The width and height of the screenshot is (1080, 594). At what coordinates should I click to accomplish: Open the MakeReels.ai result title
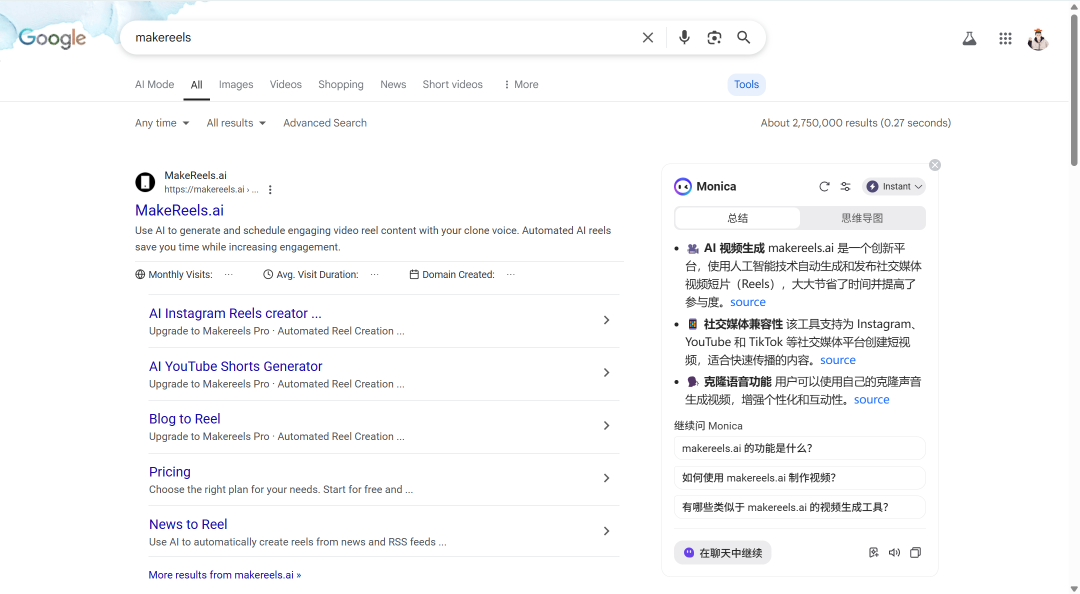[180, 211]
